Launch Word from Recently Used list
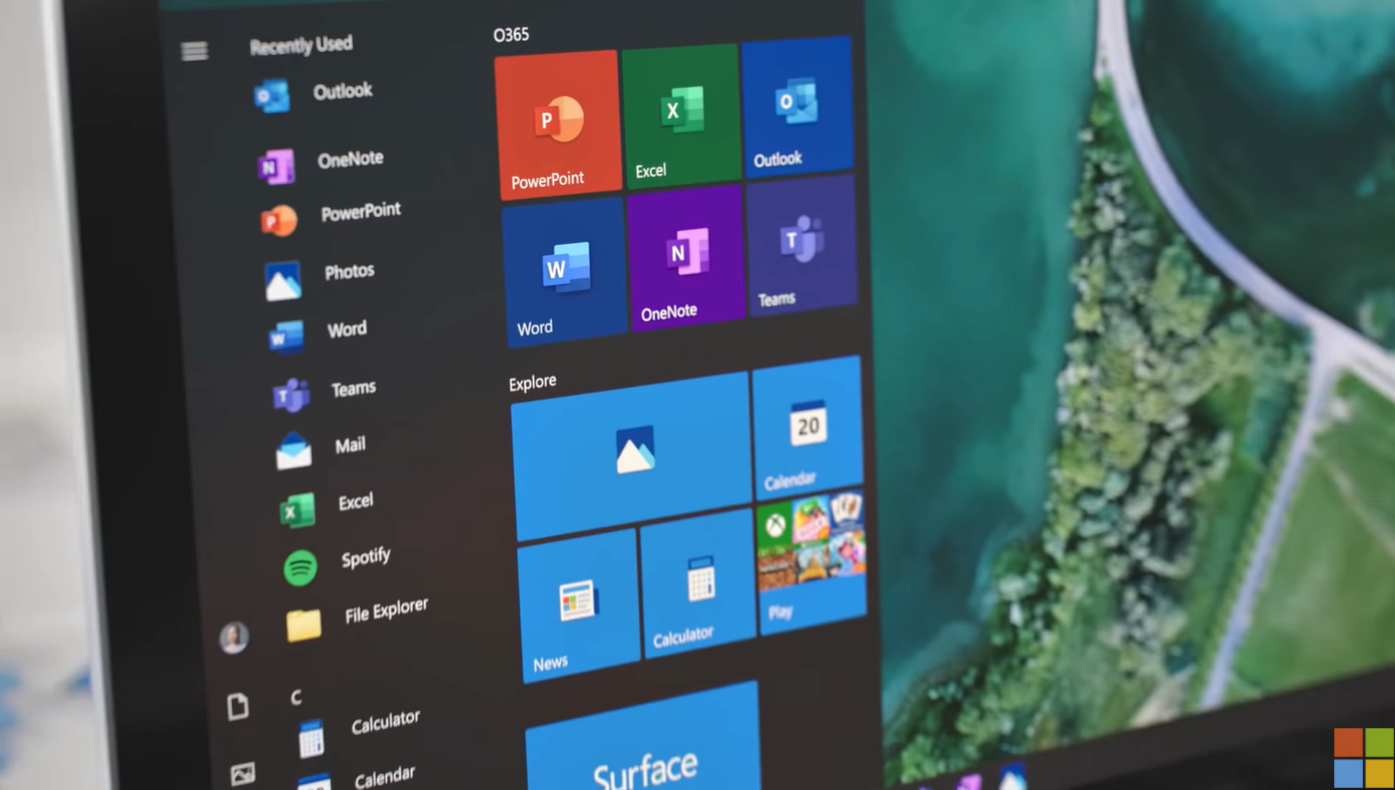The height and width of the screenshot is (790, 1395). point(318,333)
